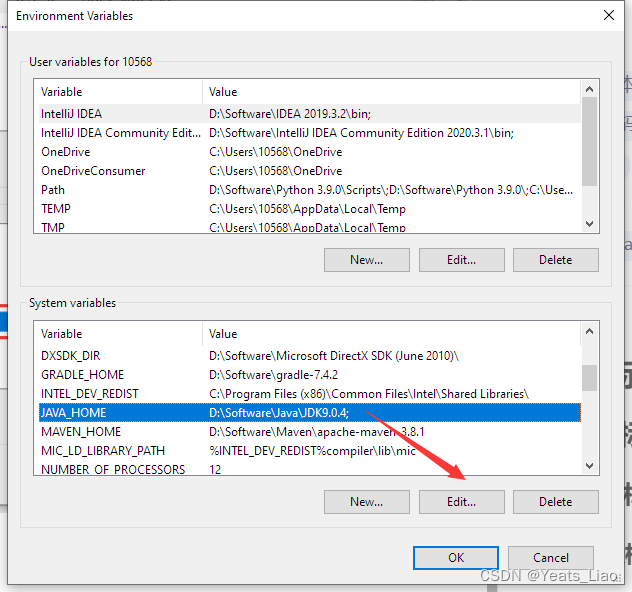The width and height of the screenshot is (632, 592).
Task: Click value D:\Software\Java\JDK9.0.4;
Action: (x=279, y=413)
